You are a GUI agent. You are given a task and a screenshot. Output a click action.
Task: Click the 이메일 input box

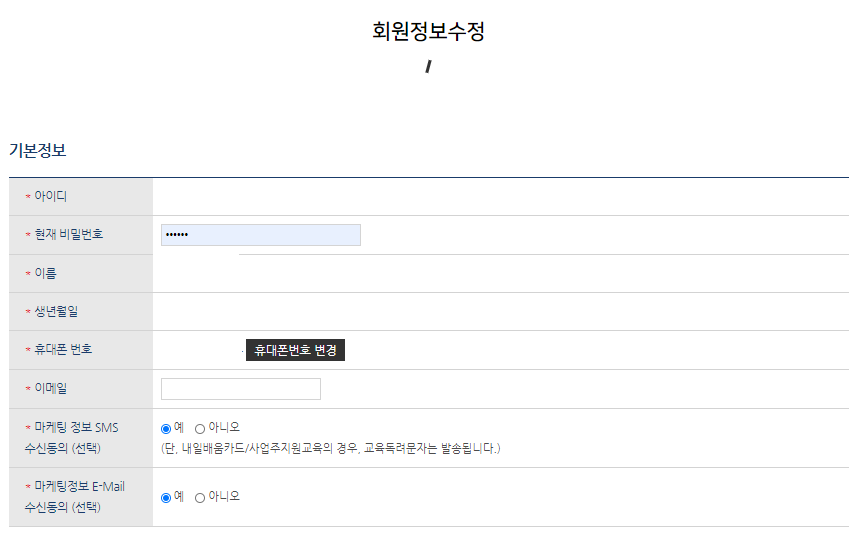click(x=240, y=389)
